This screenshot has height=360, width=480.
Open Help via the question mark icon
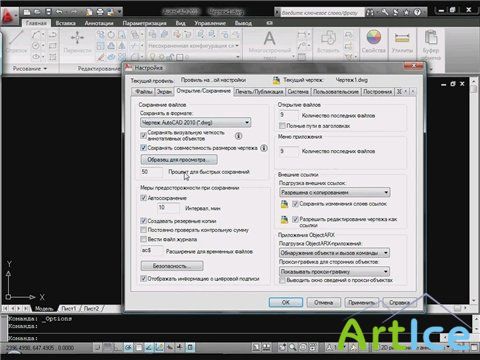click(417, 12)
